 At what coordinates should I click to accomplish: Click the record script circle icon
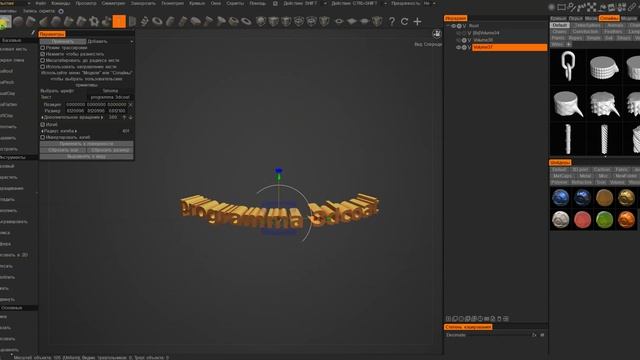pyautogui.click(x=61, y=11)
